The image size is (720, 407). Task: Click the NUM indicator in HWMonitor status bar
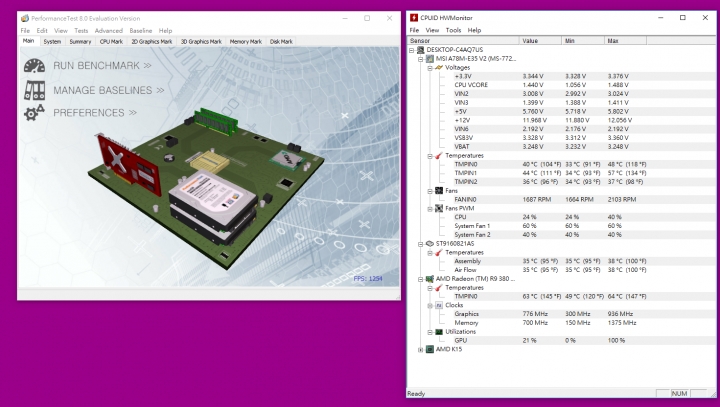679,394
